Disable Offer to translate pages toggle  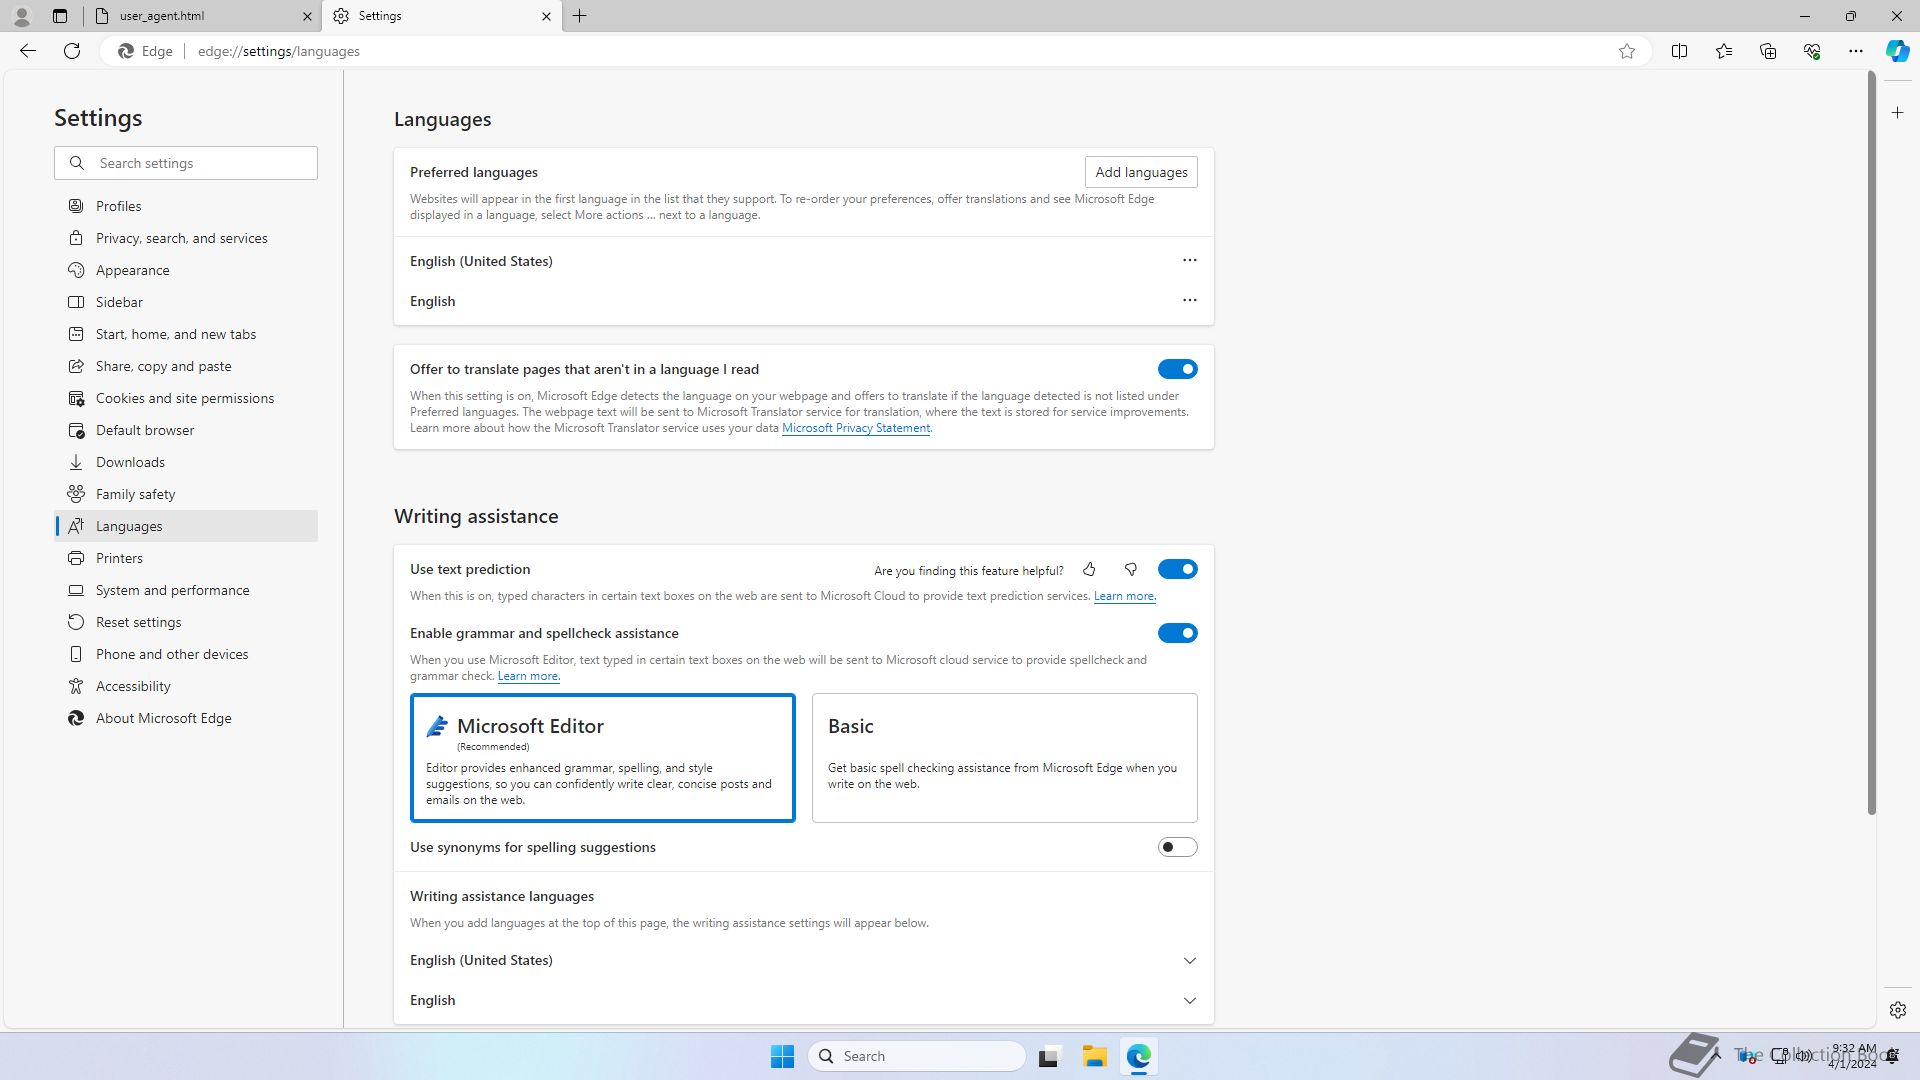[x=1177, y=370]
